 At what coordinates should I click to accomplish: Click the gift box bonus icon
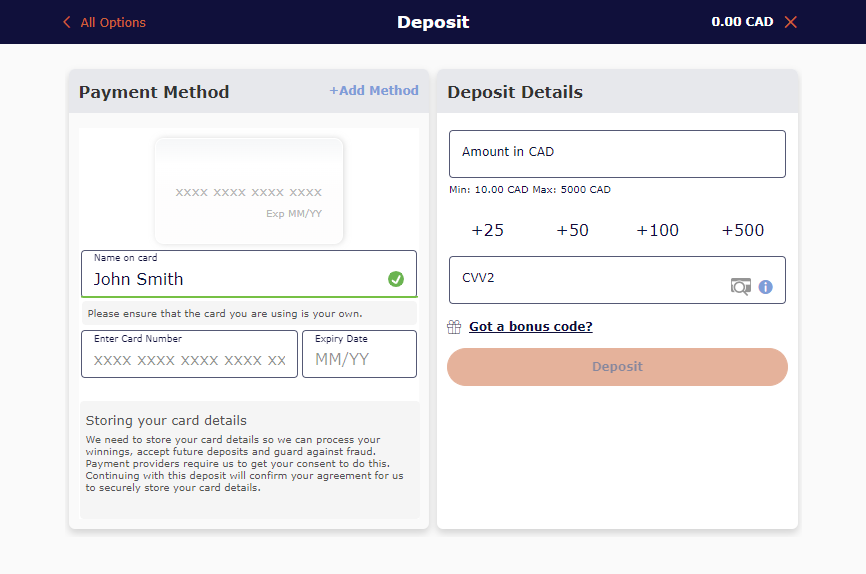454,327
